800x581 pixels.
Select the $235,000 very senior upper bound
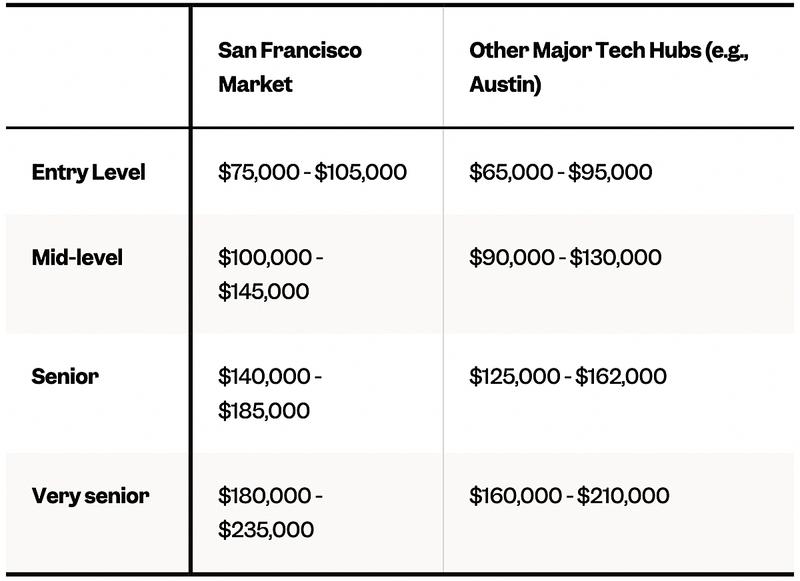coord(266,529)
